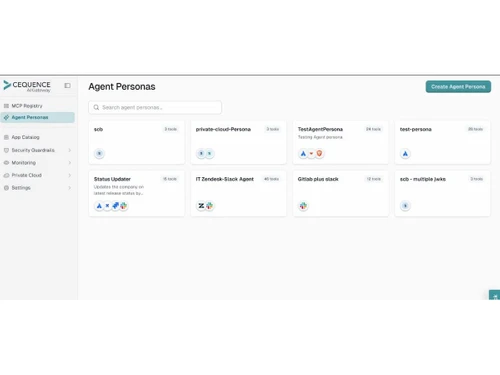Click the Create Agent Persona button
500x375 pixels.
click(x=458, y=87)
